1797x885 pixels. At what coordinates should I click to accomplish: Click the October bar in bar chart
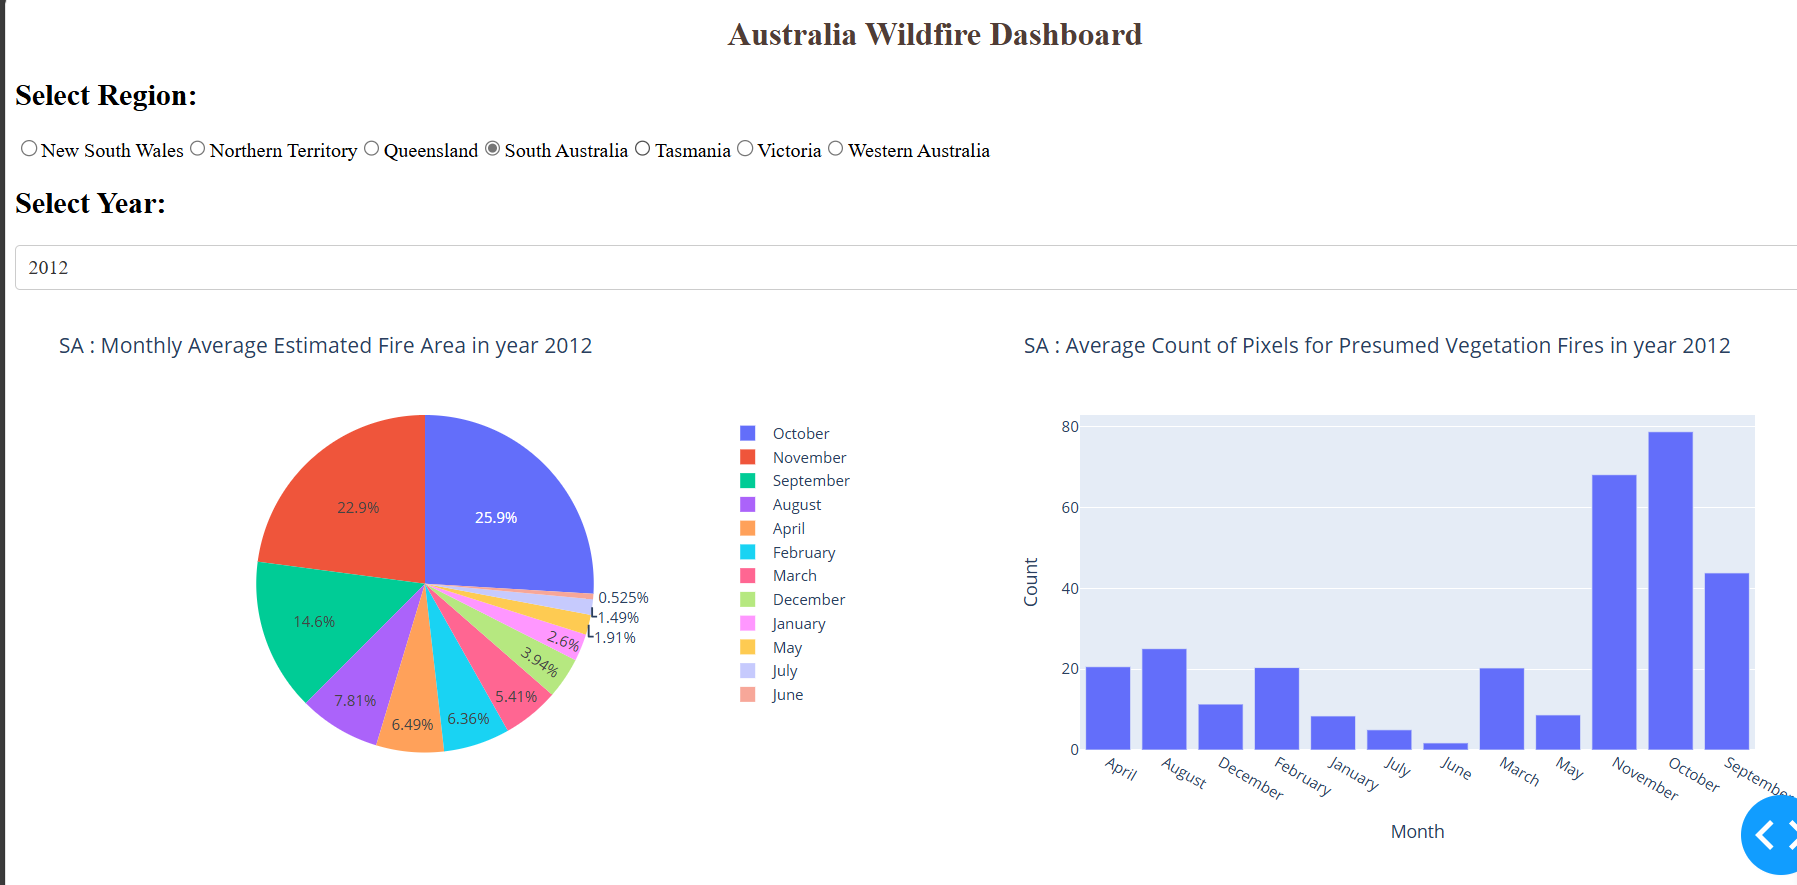[1670, 590]
